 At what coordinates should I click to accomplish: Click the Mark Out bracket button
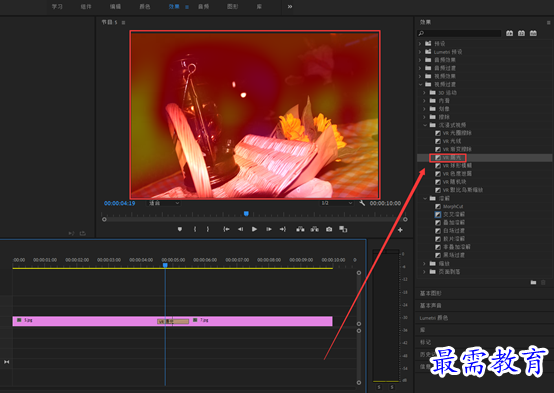click(208, 229)
